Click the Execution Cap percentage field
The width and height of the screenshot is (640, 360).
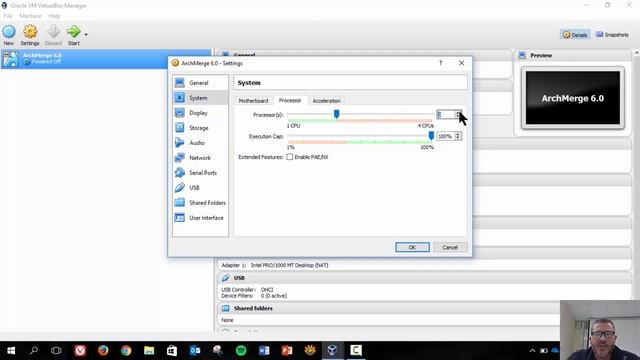446,136
